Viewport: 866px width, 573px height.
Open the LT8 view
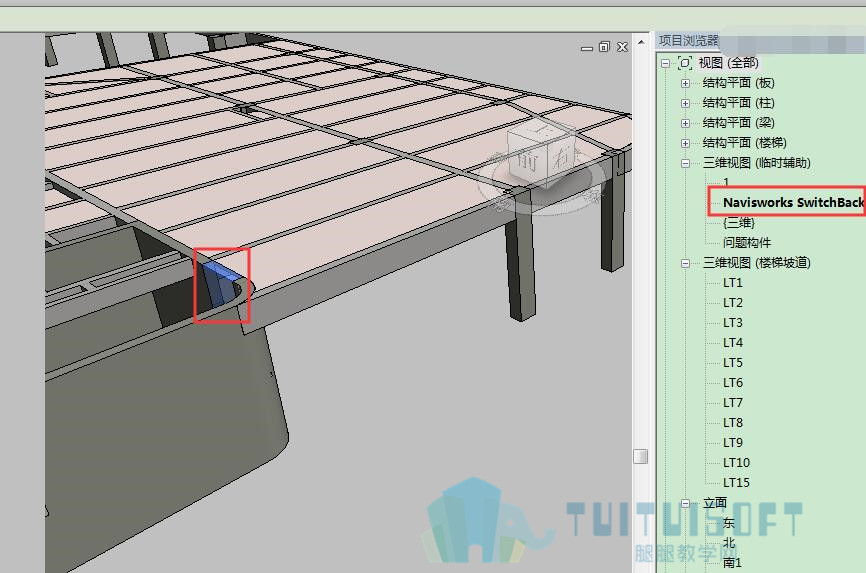pyautogui.click(x=733, y=423)
